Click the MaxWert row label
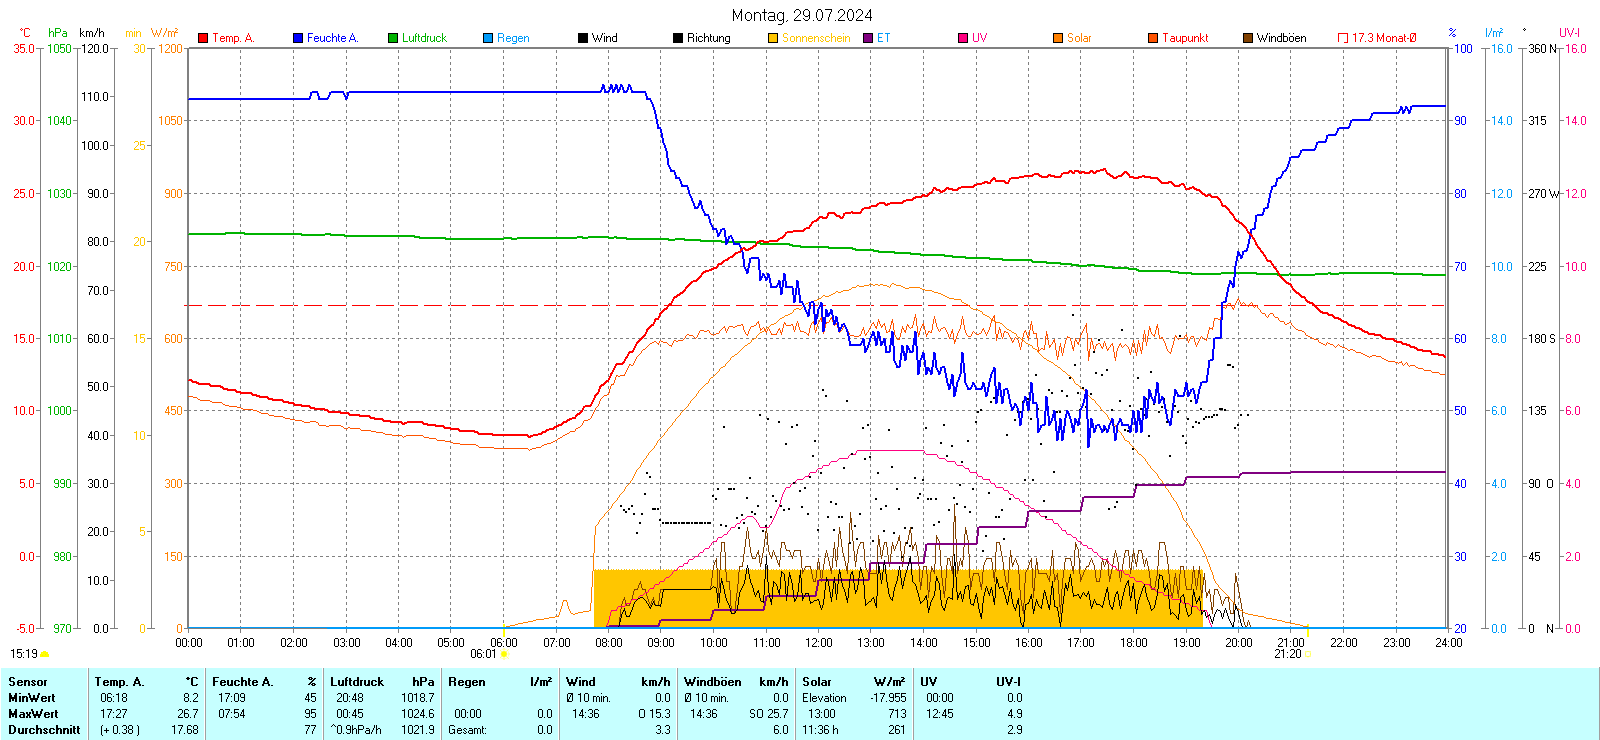The height and width of the screenshot is (740, 1600). (33, 714)
